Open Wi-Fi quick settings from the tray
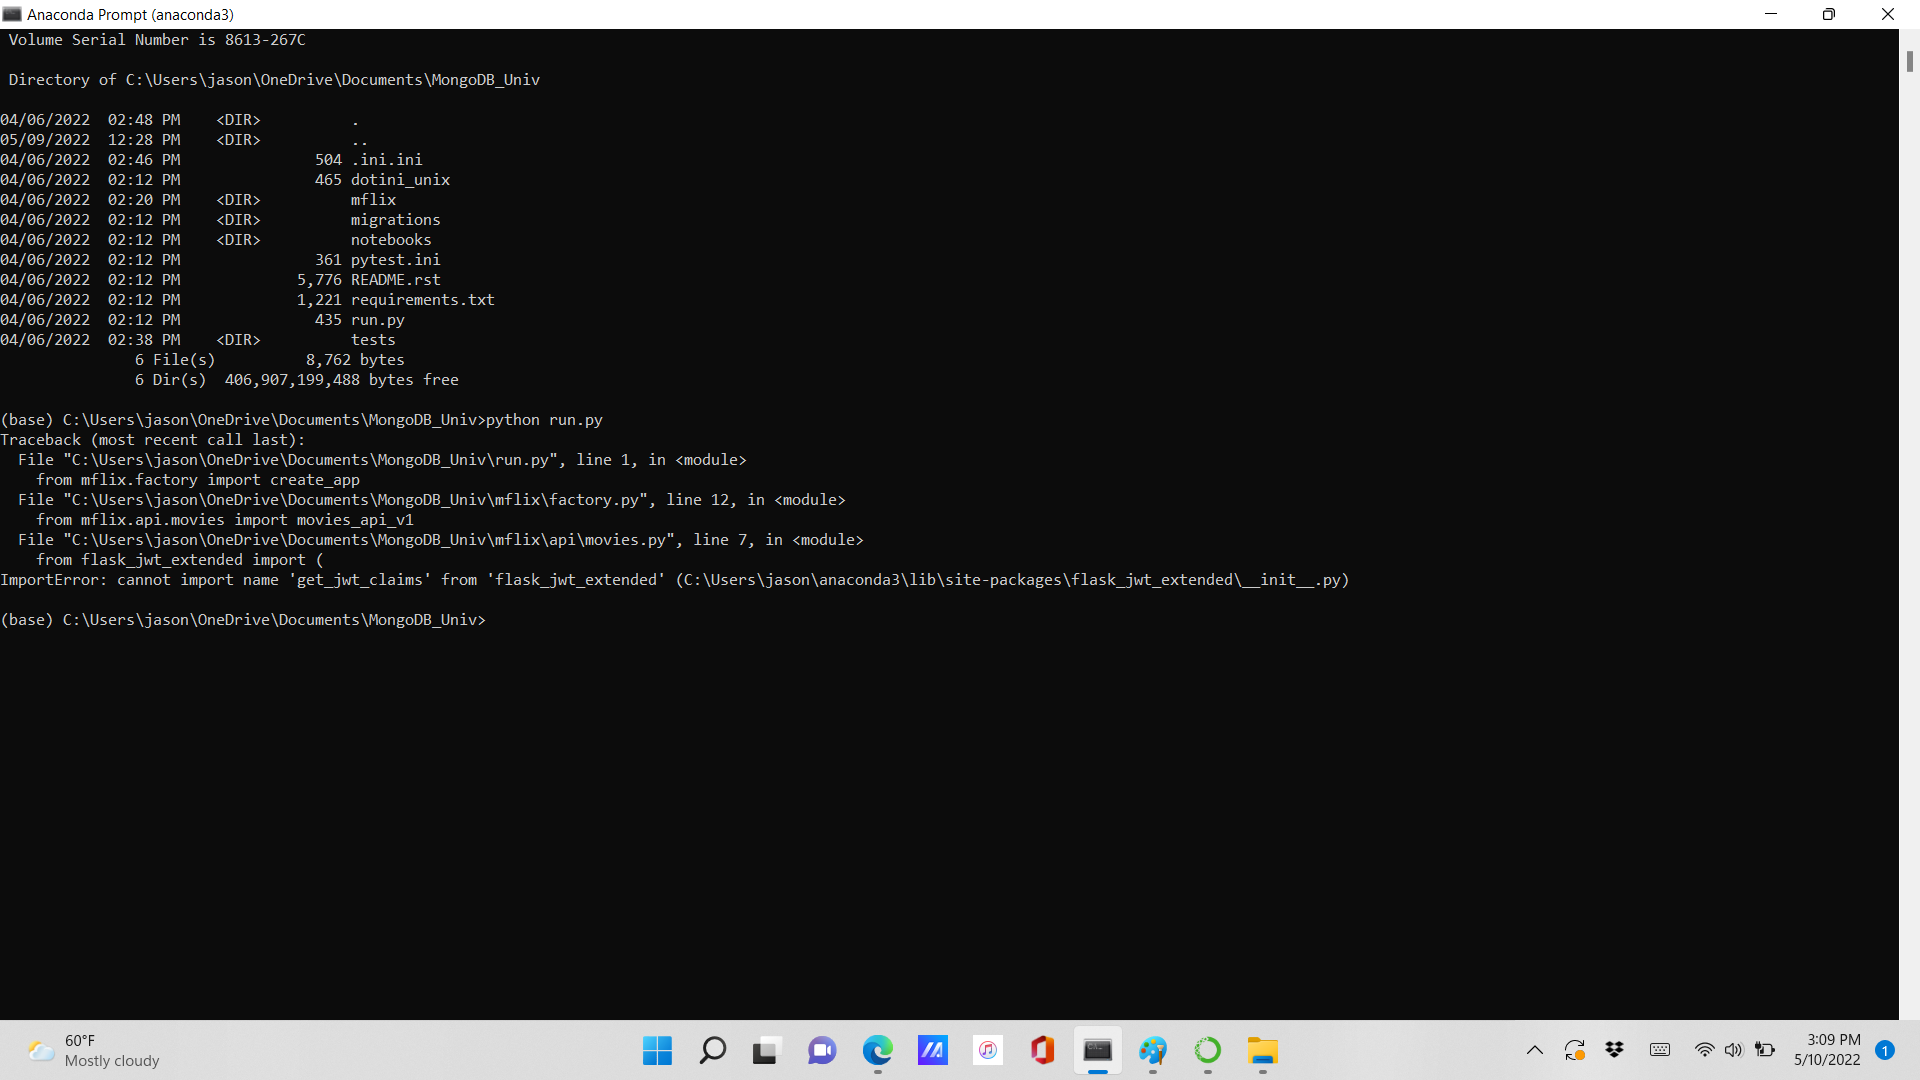Viewport: 1920px width, 1080px height. point(1705,1050)
